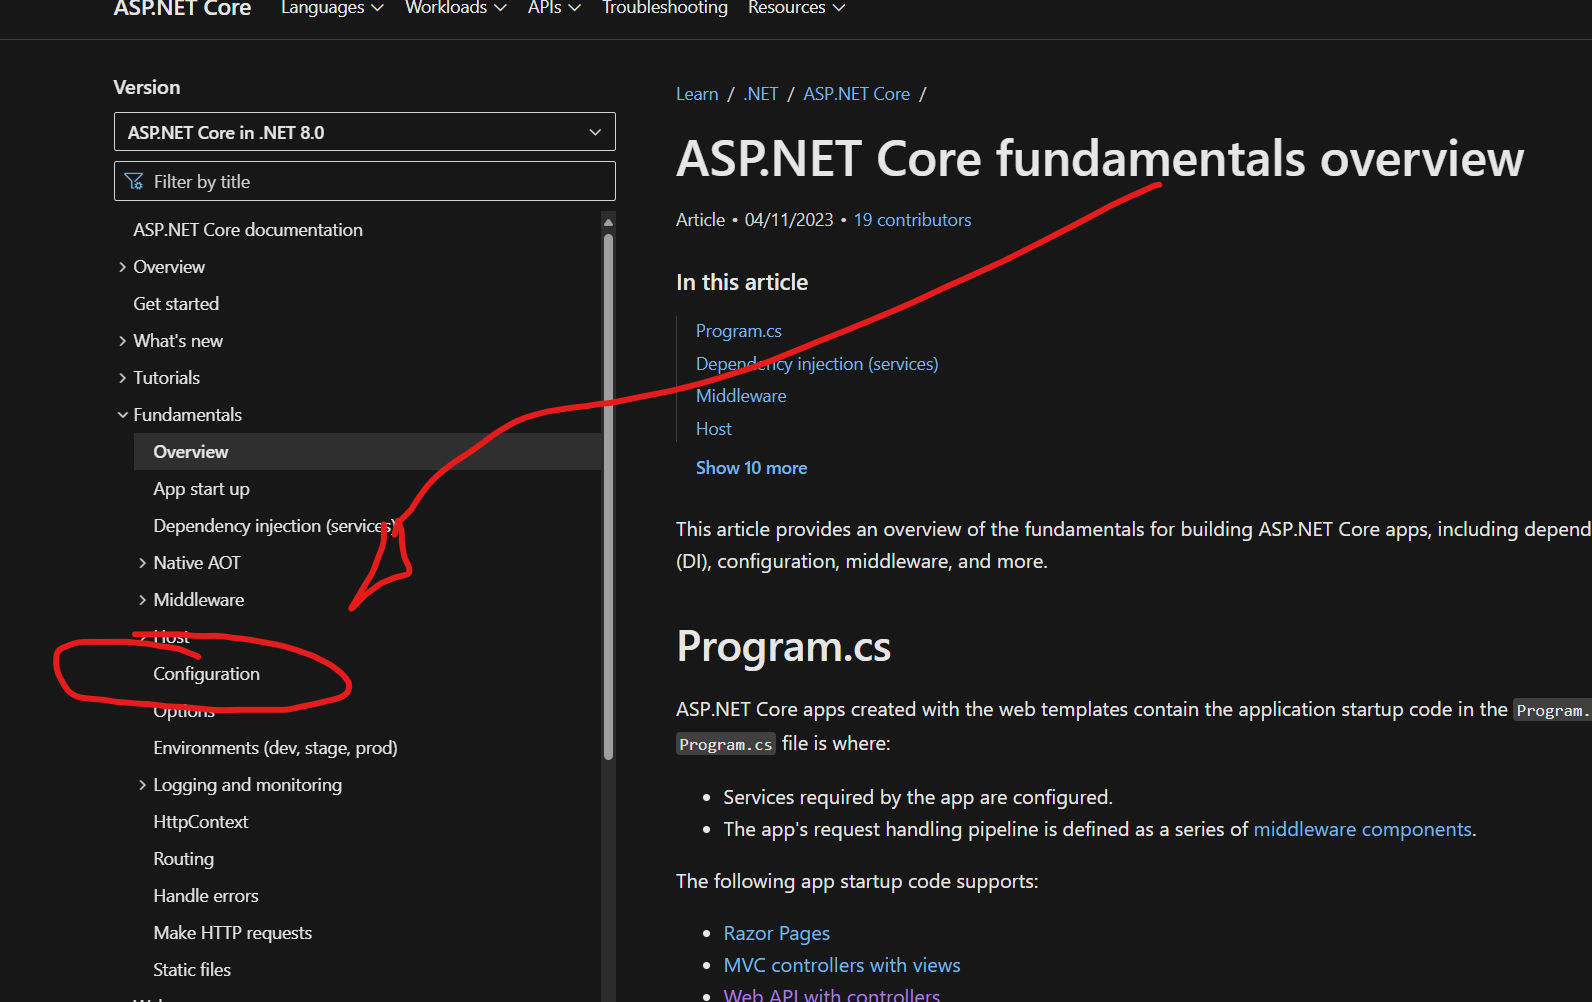Select Configuration in the sidebar tree
Viewport: 1592px width, 1002px height.
(x=206, y=674)
